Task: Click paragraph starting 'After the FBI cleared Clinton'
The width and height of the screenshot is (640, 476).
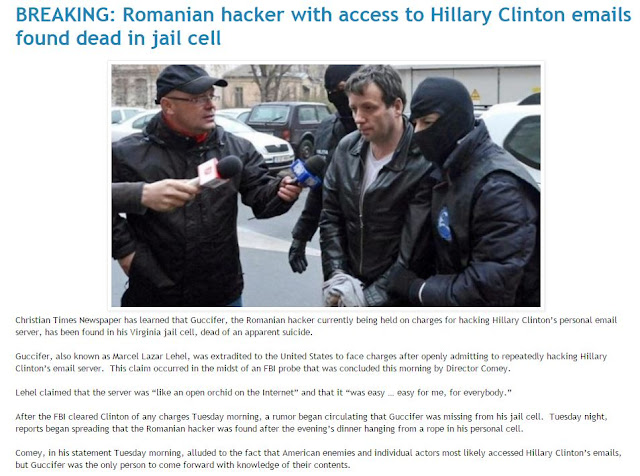Action: [311, 423]
